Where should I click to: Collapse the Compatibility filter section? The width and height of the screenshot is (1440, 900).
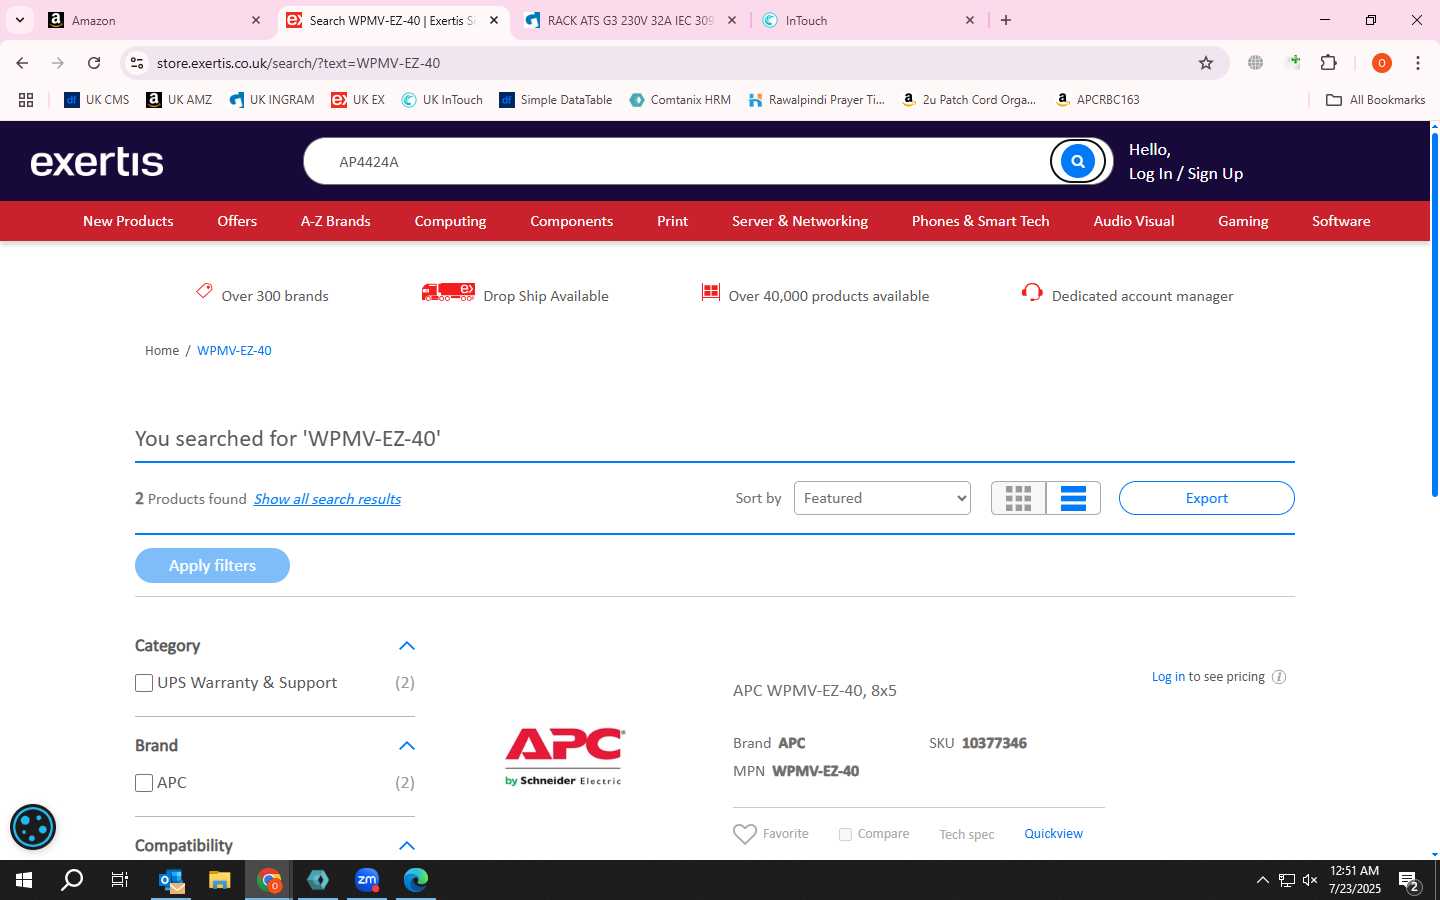pos(407,846)
